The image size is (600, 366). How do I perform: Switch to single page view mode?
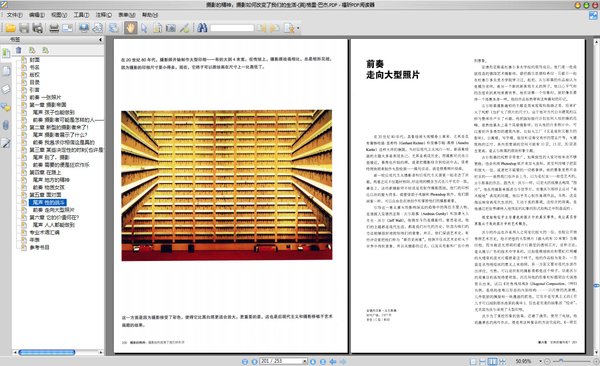coord(473,361)
